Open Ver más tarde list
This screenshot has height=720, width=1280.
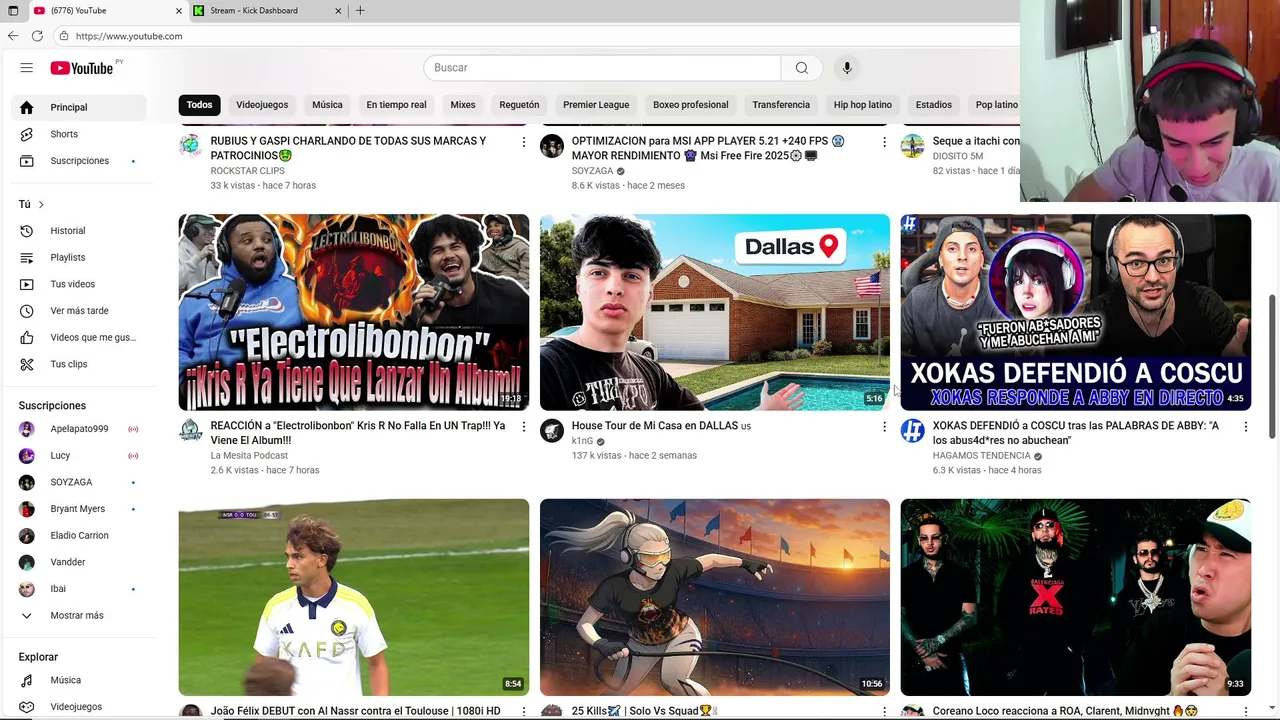coord(78,311)
